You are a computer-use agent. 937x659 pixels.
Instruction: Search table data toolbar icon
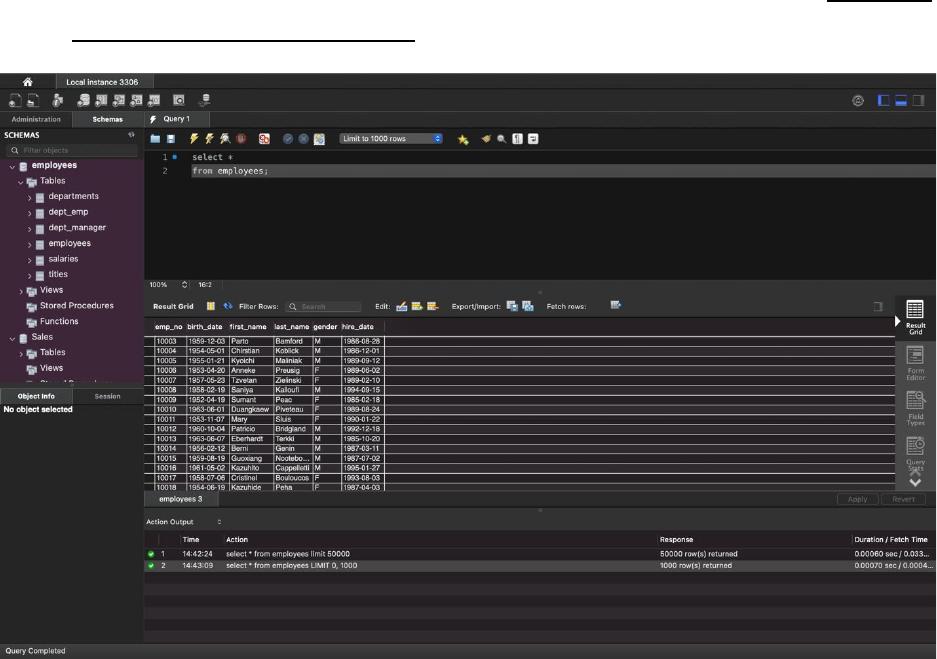pyautogui.click(x=179, y=100)
